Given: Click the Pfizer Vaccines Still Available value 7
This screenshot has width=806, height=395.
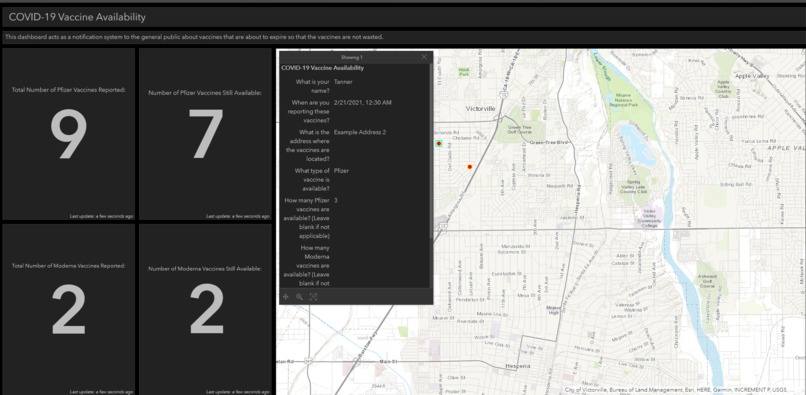Looking at the screenshot, I should (x=206, y=134).
